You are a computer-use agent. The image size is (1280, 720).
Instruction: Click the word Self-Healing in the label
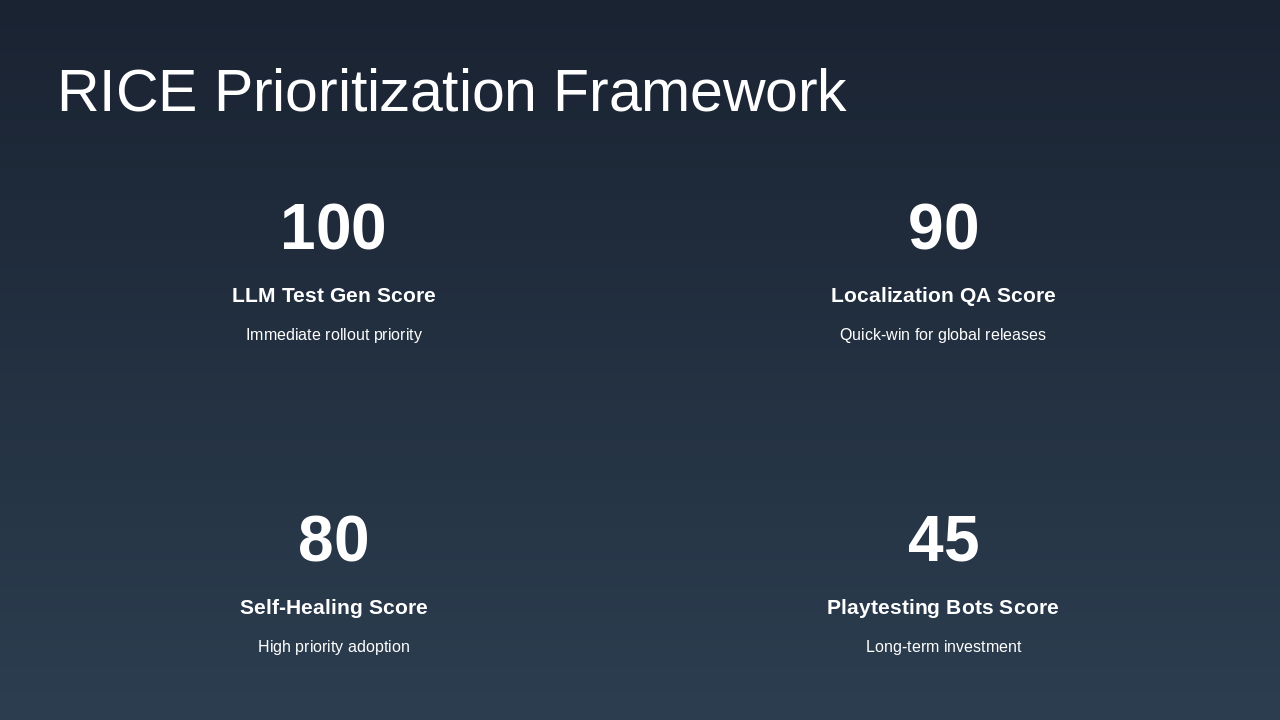pyautogui.click(x=301, y=607)
